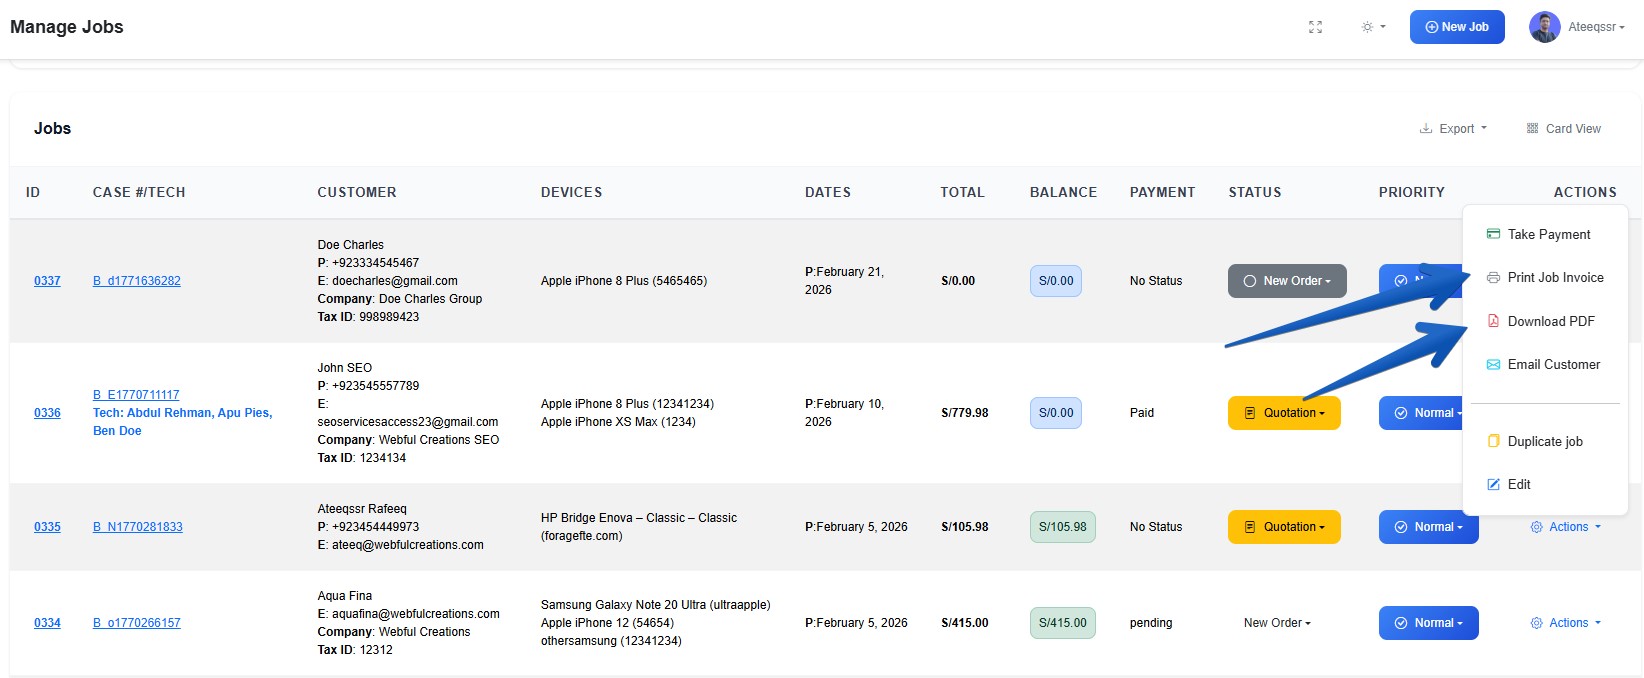Click the PDF file icon
The image size is (1644, 678).
(1493, 321)
